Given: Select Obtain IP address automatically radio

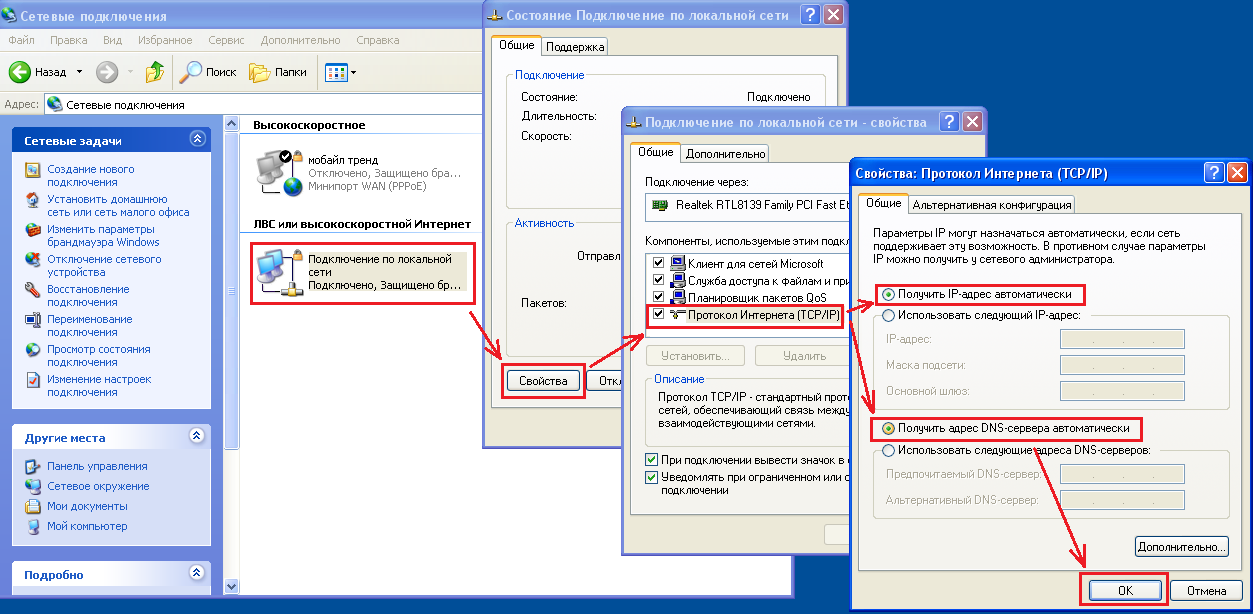Looking at the screenshot, I should pos(888,295).
